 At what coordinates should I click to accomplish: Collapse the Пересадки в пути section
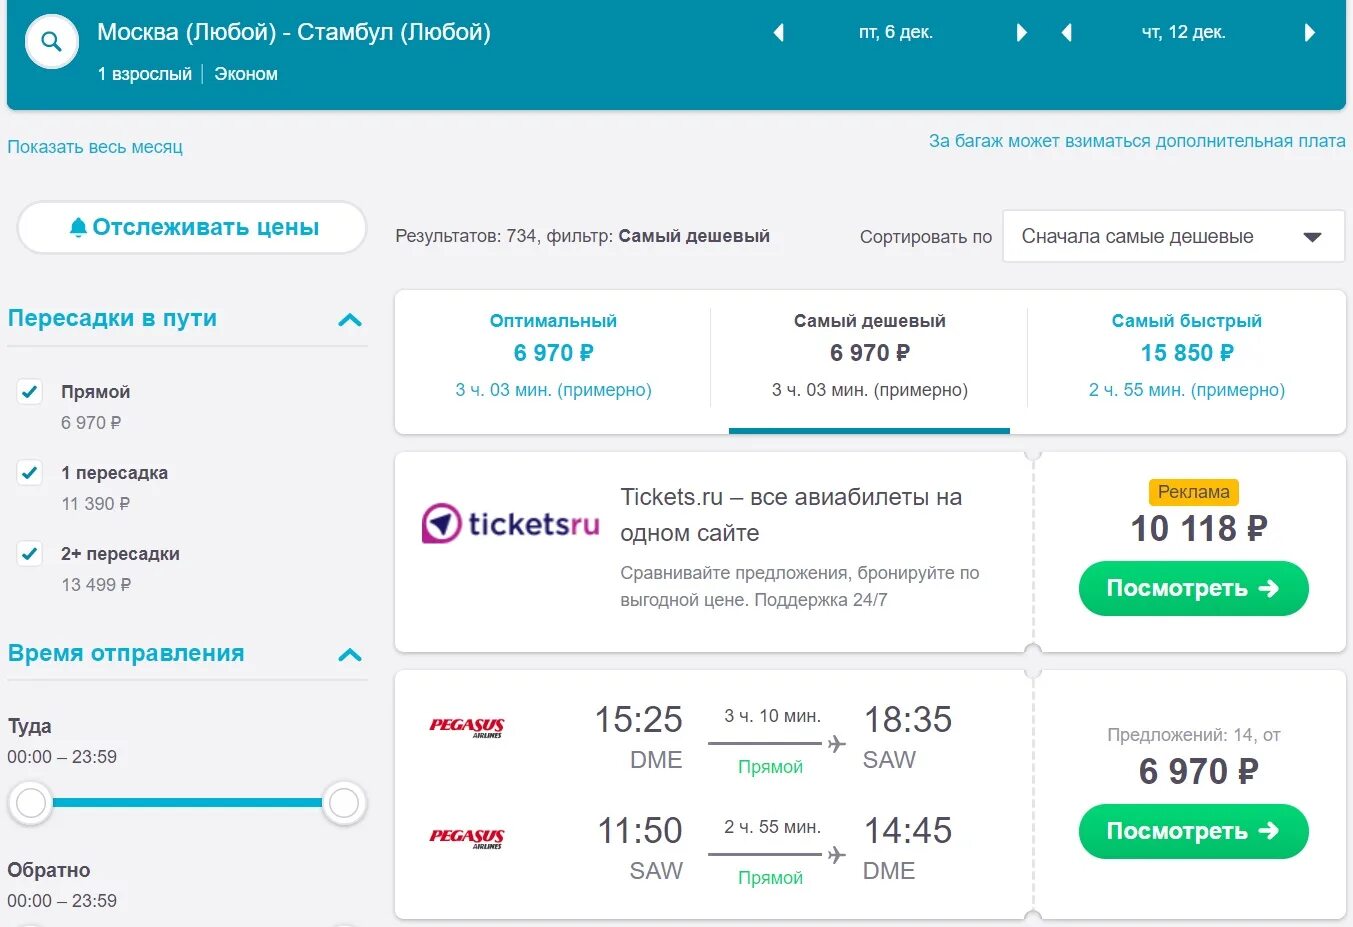coord(350,320)
